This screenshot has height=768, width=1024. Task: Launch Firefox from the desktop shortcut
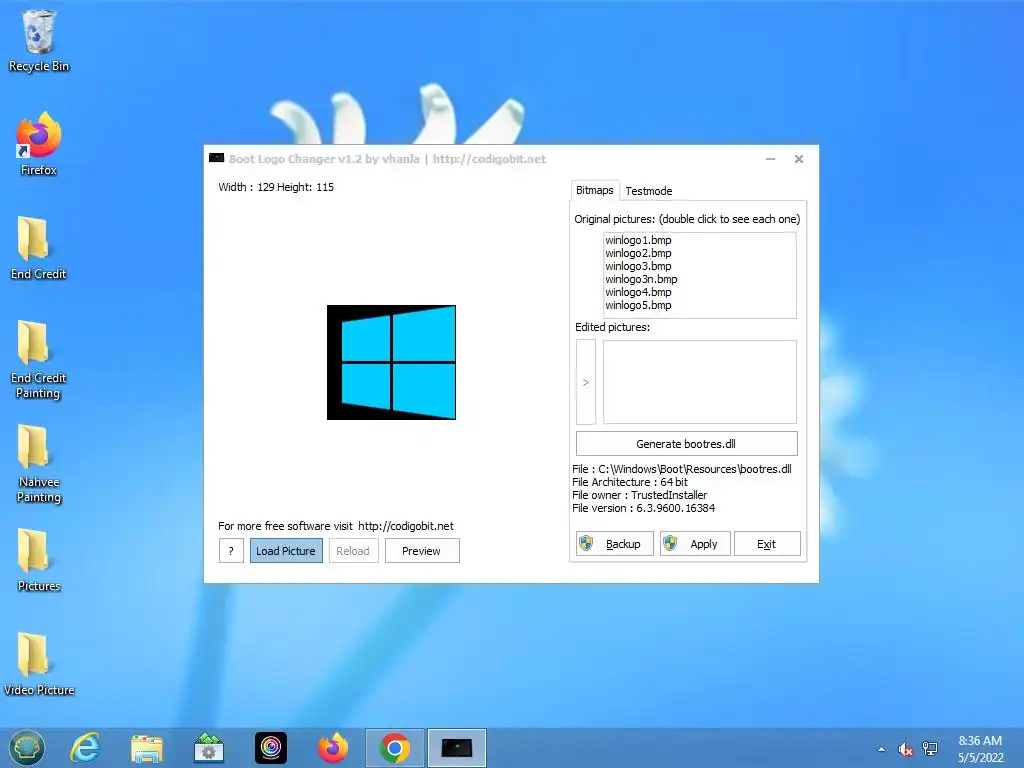point(39,144)
